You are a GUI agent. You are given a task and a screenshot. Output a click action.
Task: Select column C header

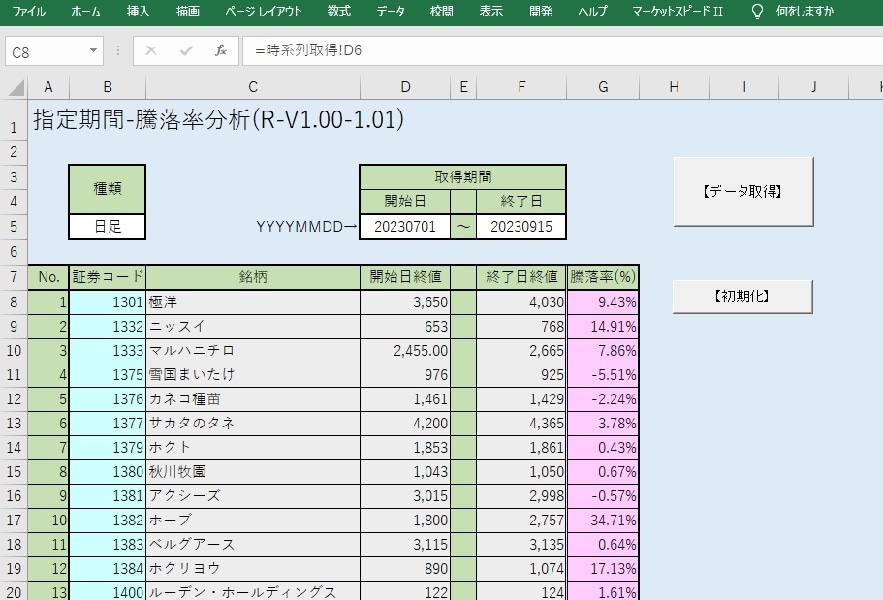(x=253, y=87)
